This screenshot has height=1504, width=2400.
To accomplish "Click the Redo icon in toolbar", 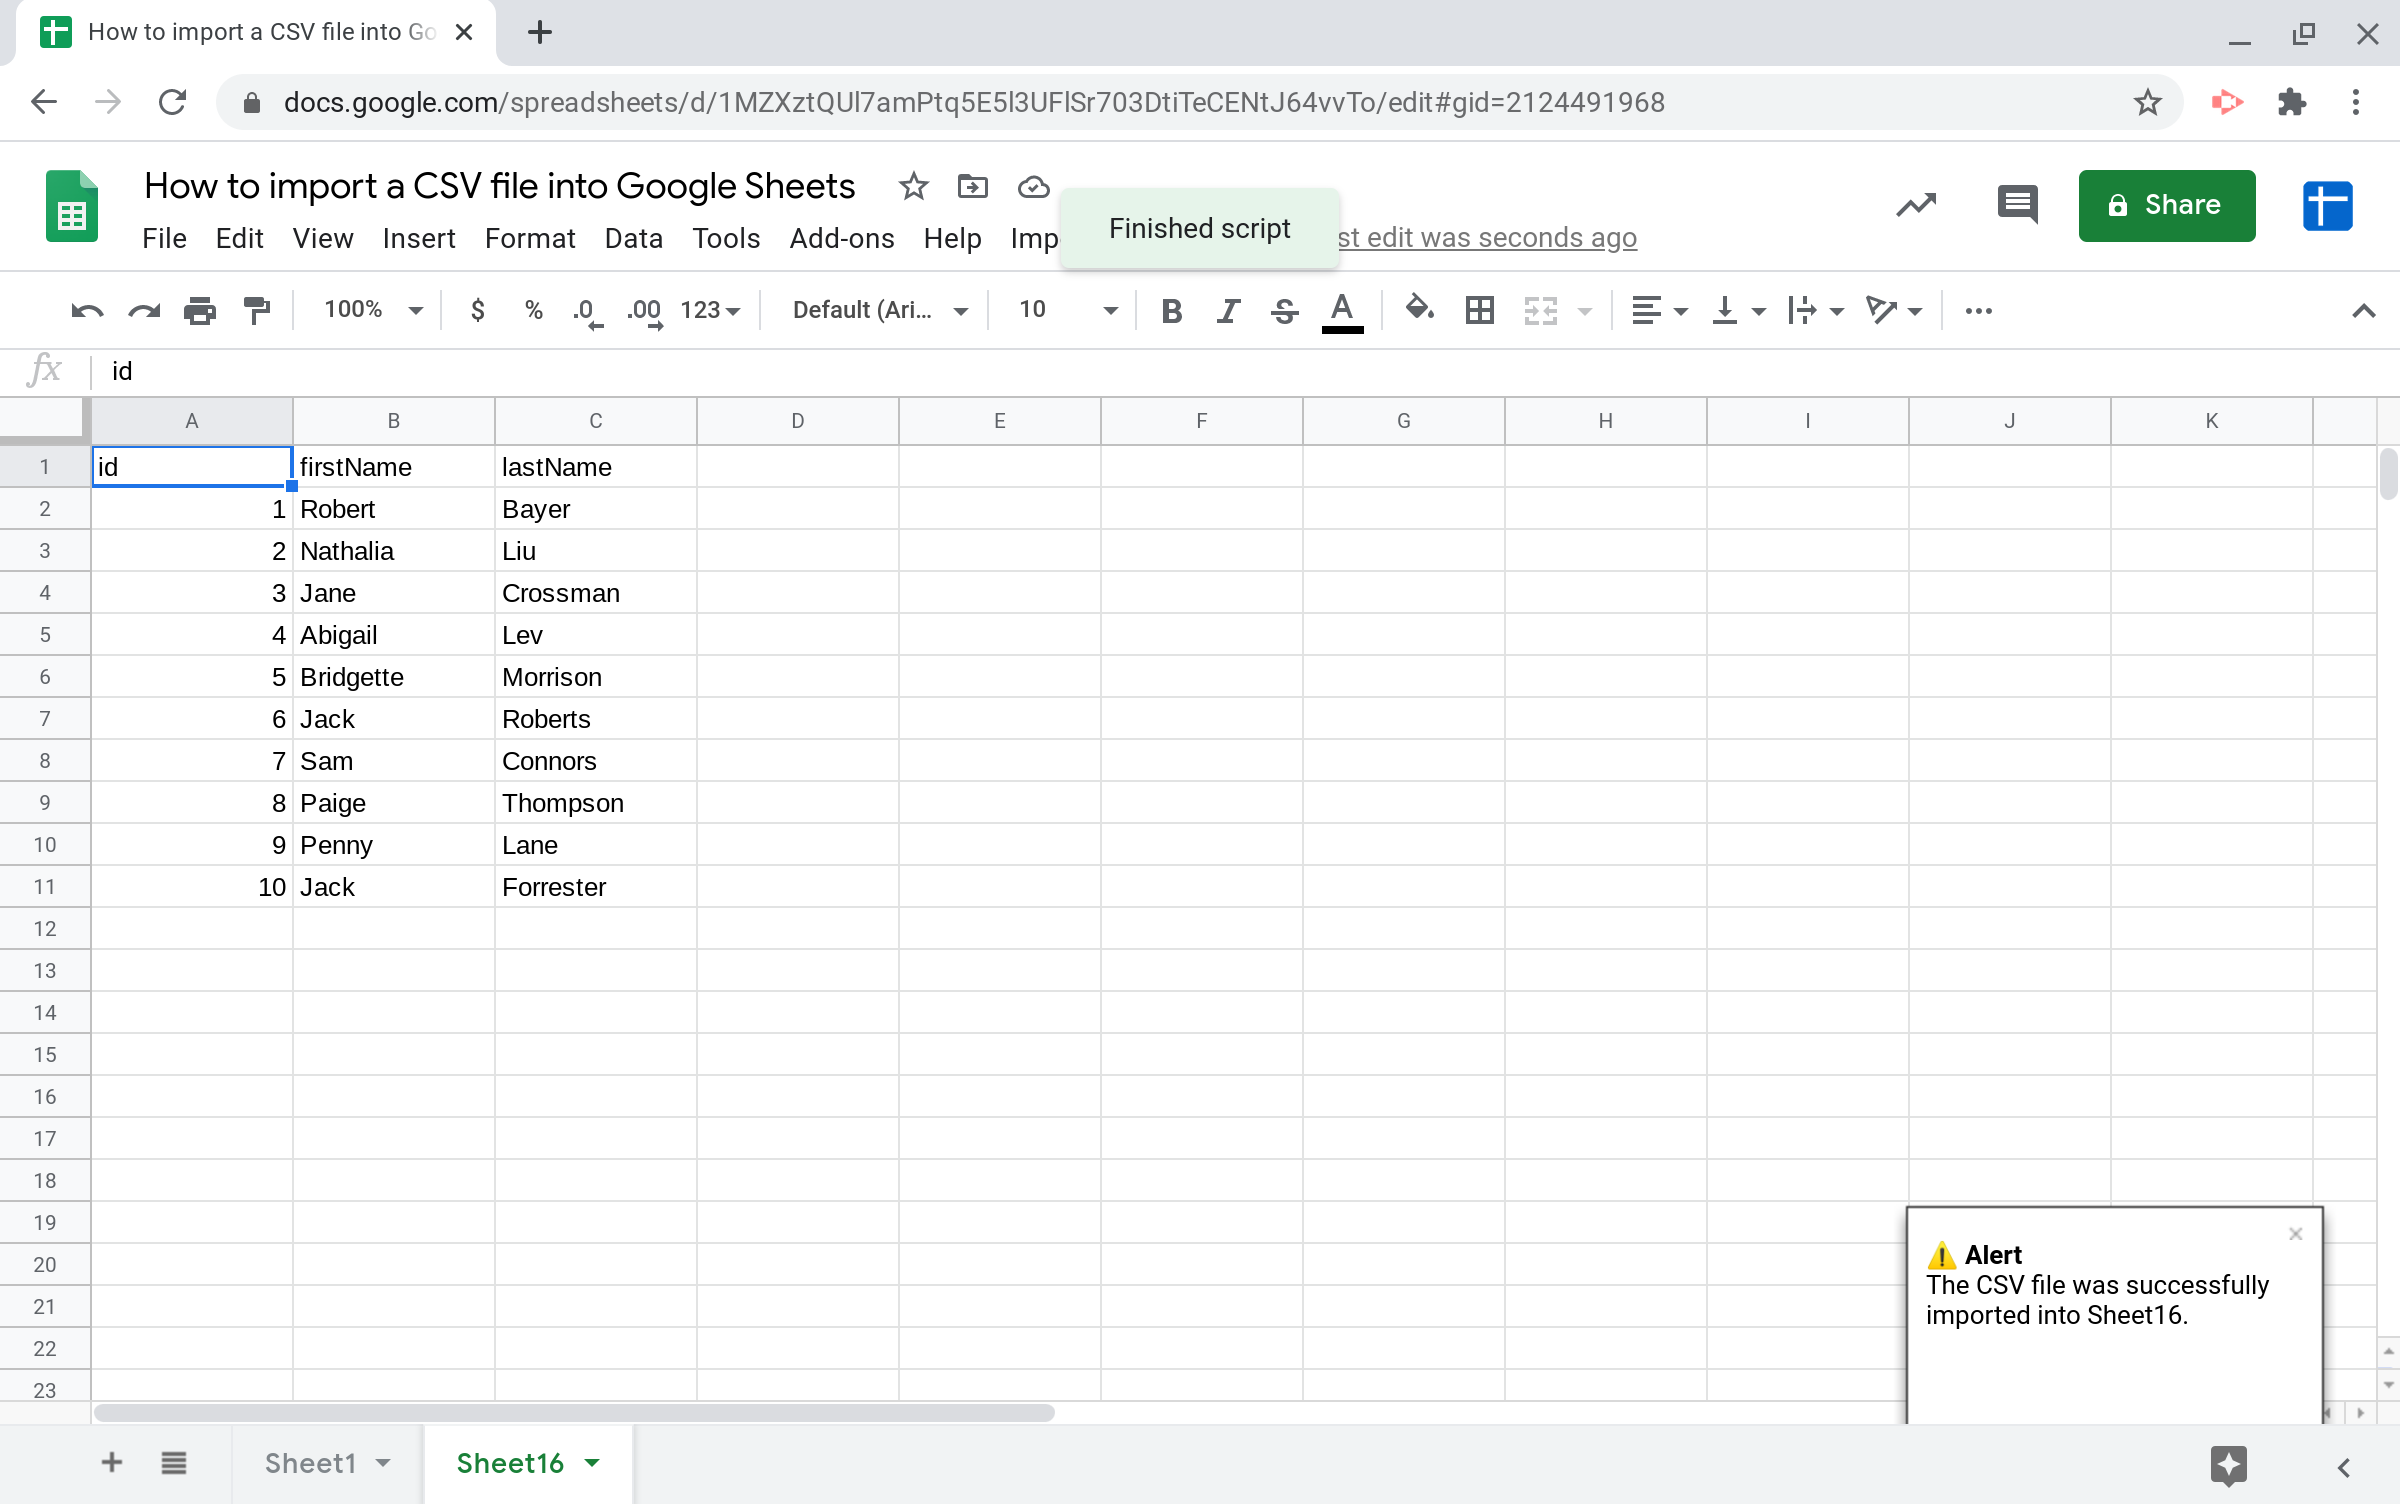I will click(144, 311).
